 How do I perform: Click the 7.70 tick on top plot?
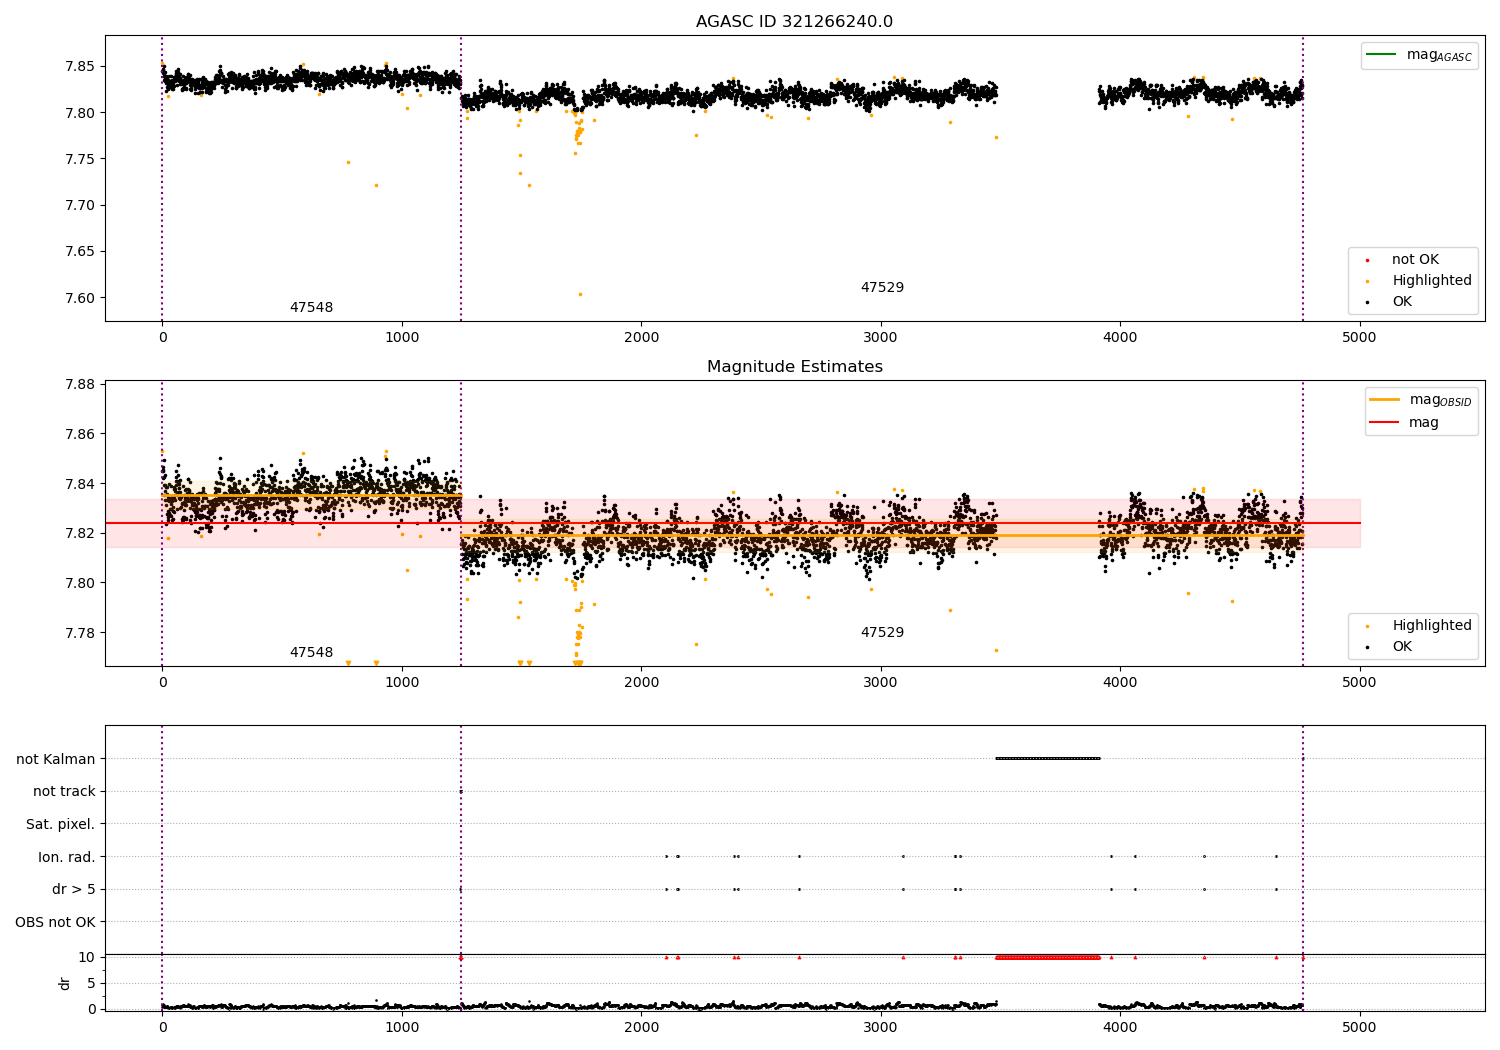click(x=79, y=206)
